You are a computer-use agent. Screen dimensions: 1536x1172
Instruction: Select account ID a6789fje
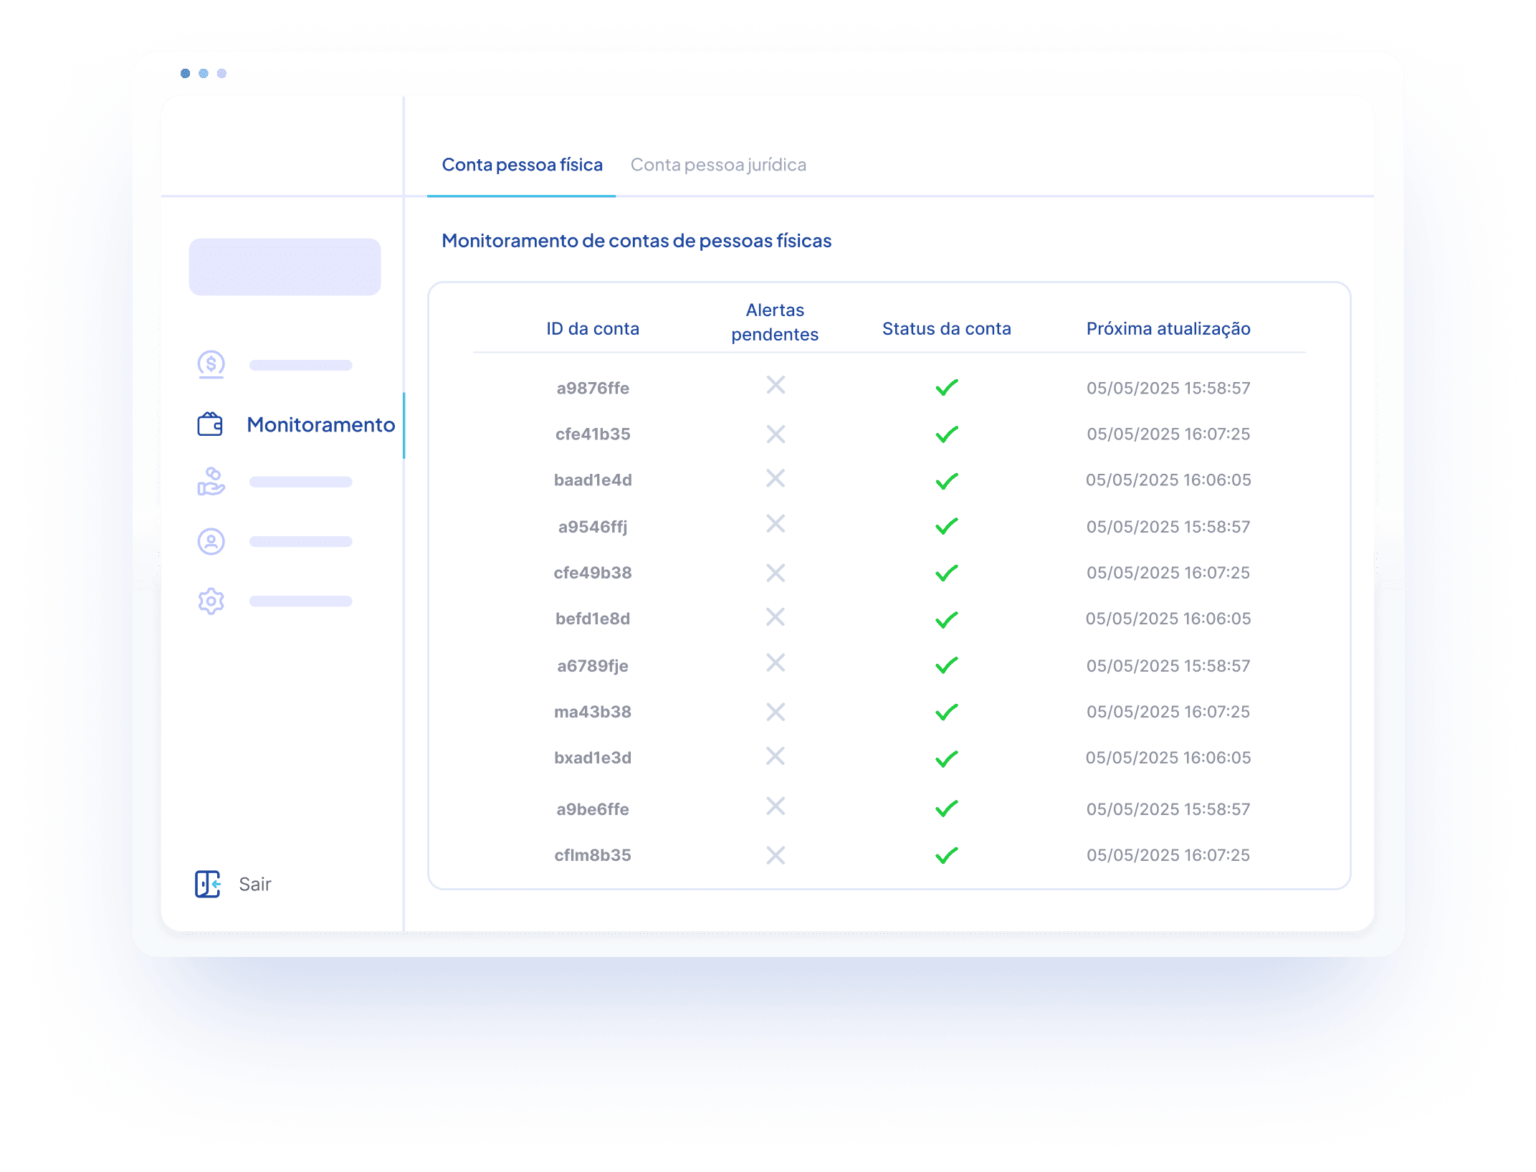(x=593, y=666)
